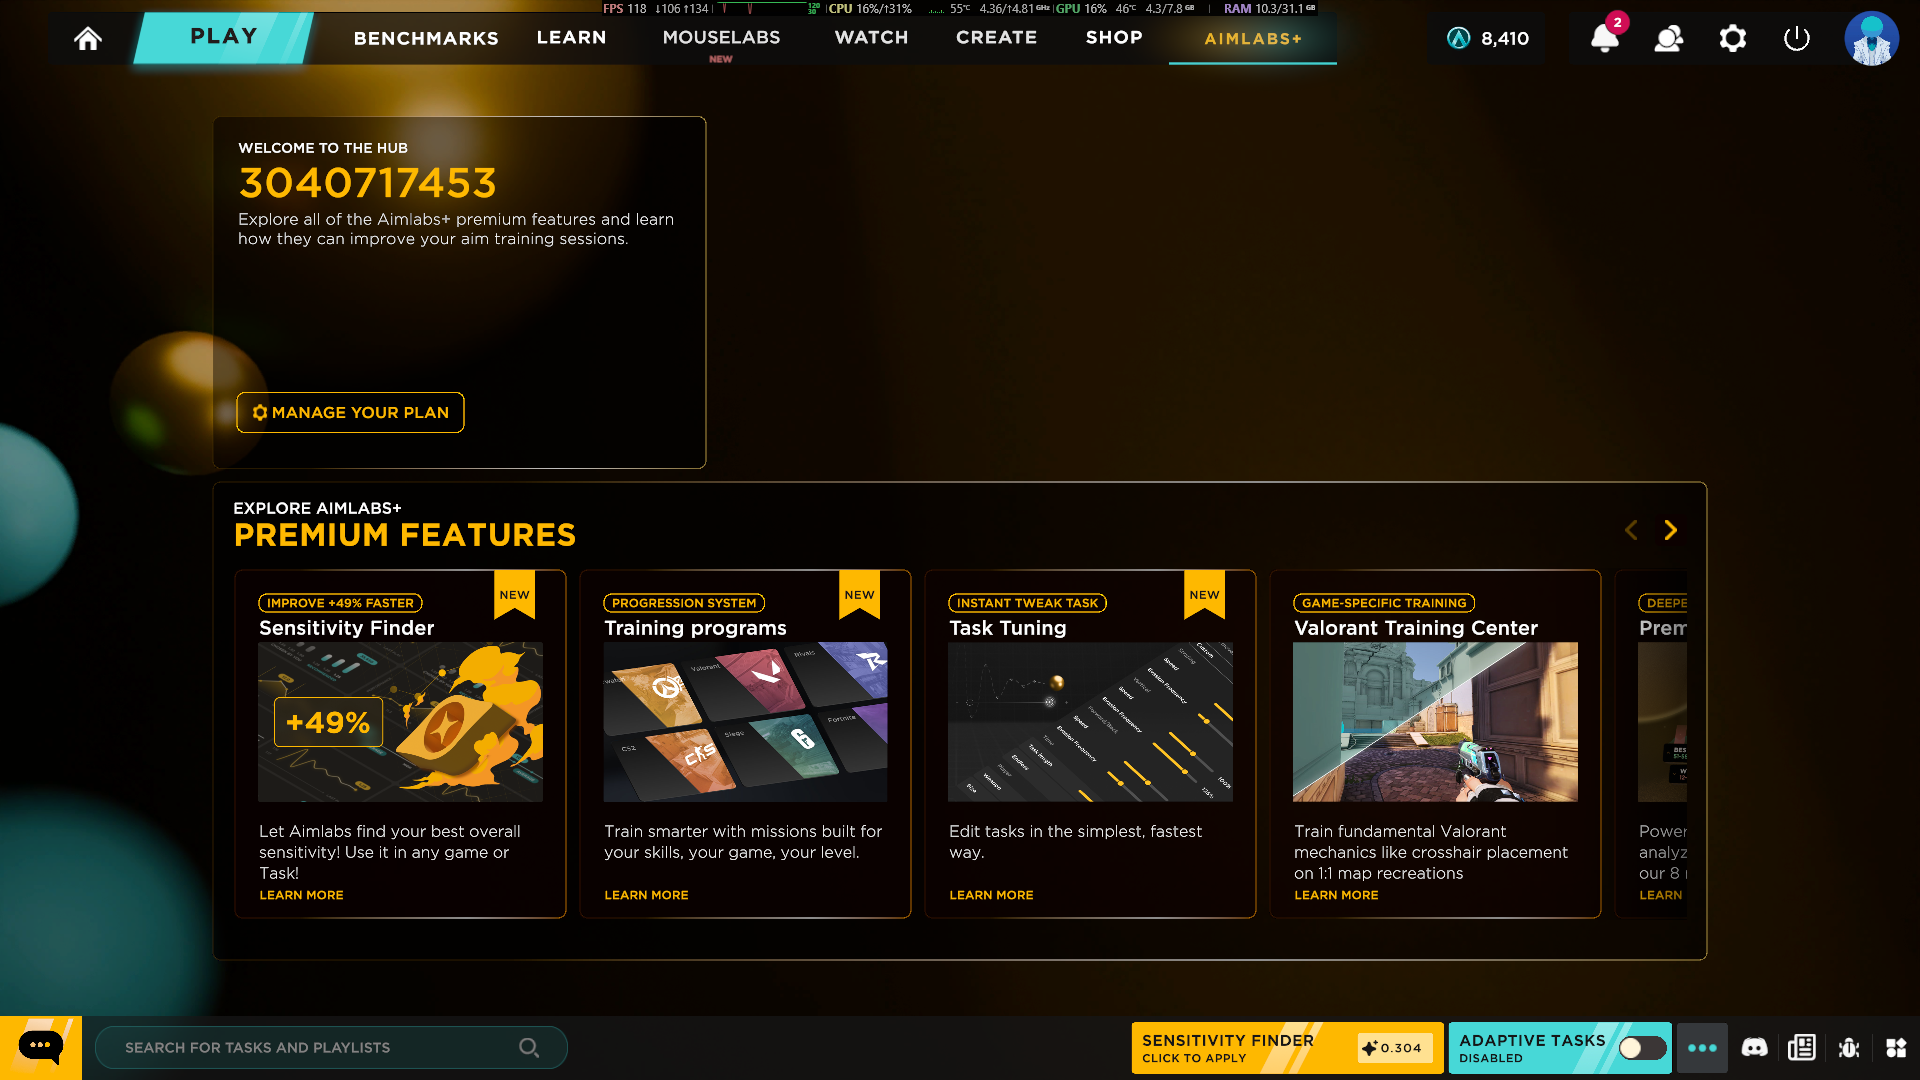Go to the Home screen icon
Viewport: 1920px width, 1080px height.
(88, 38)
